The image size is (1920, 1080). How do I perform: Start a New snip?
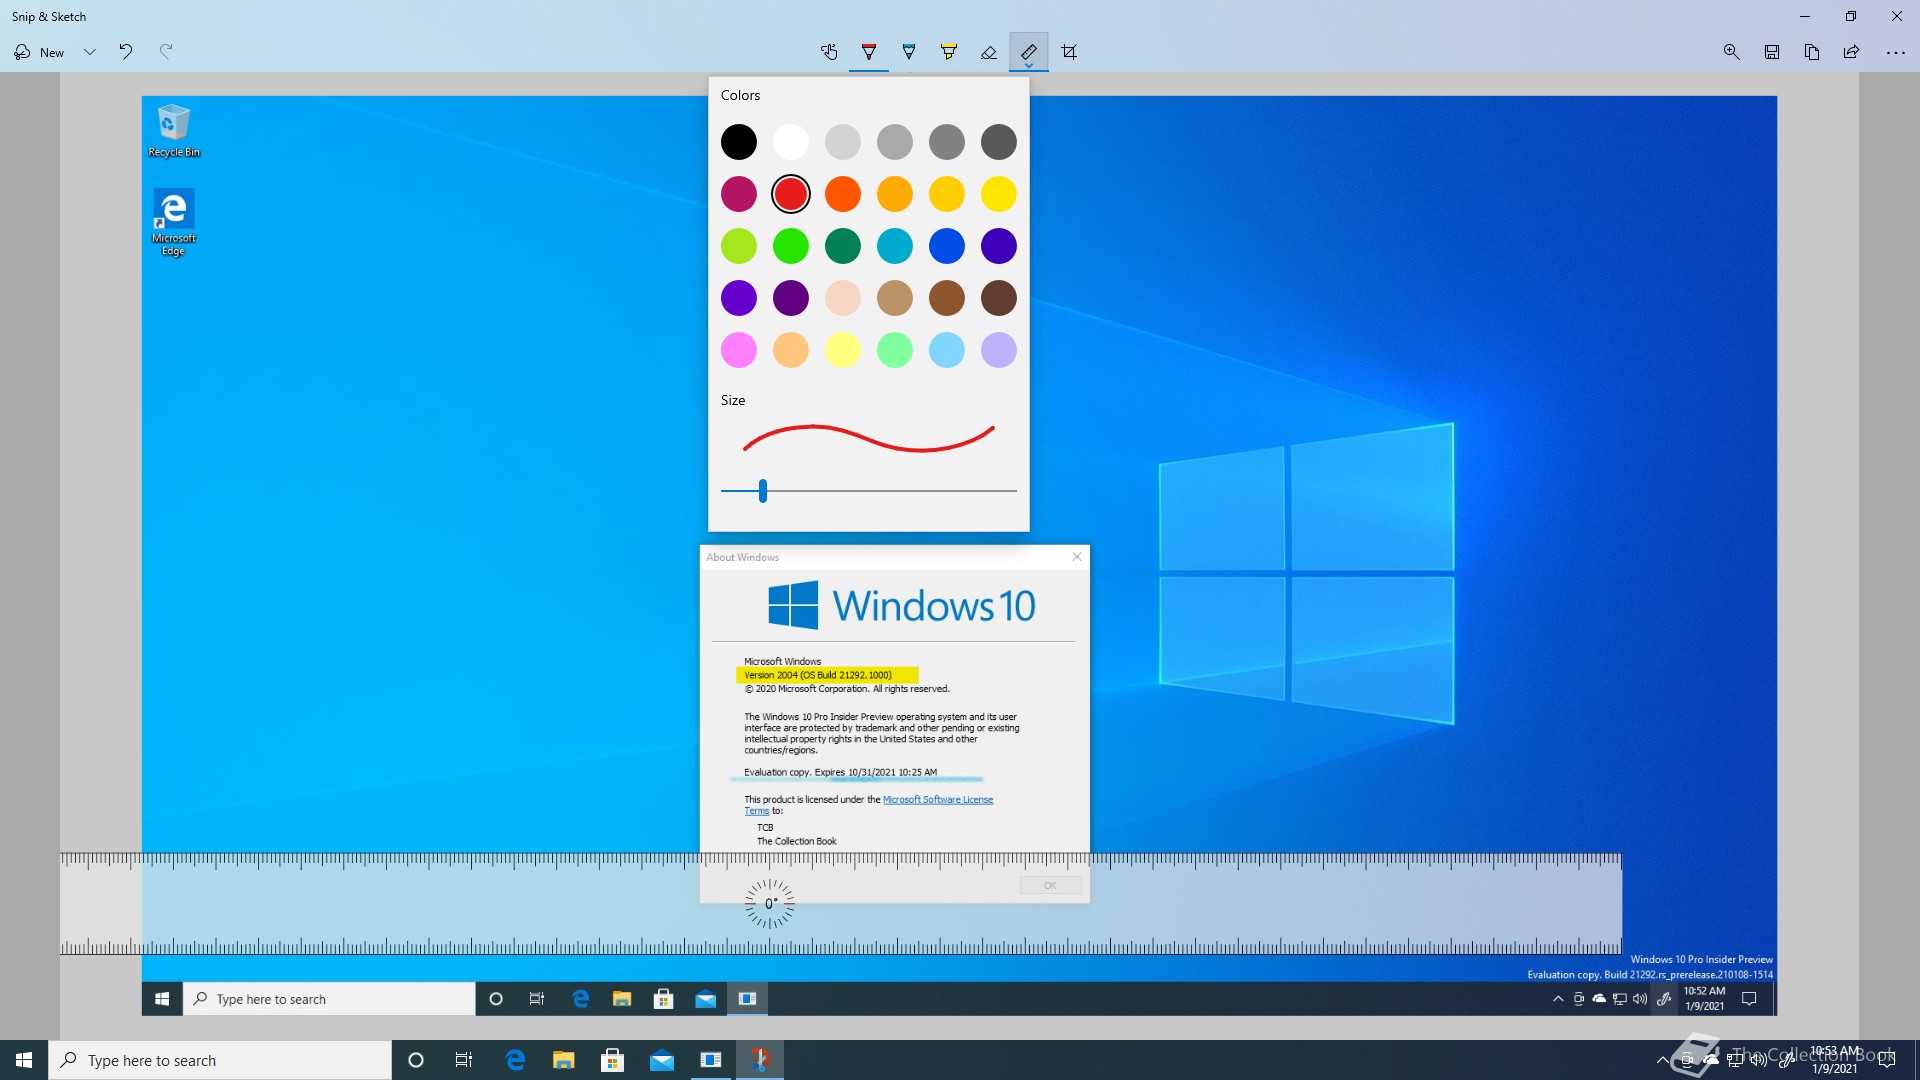40,52
